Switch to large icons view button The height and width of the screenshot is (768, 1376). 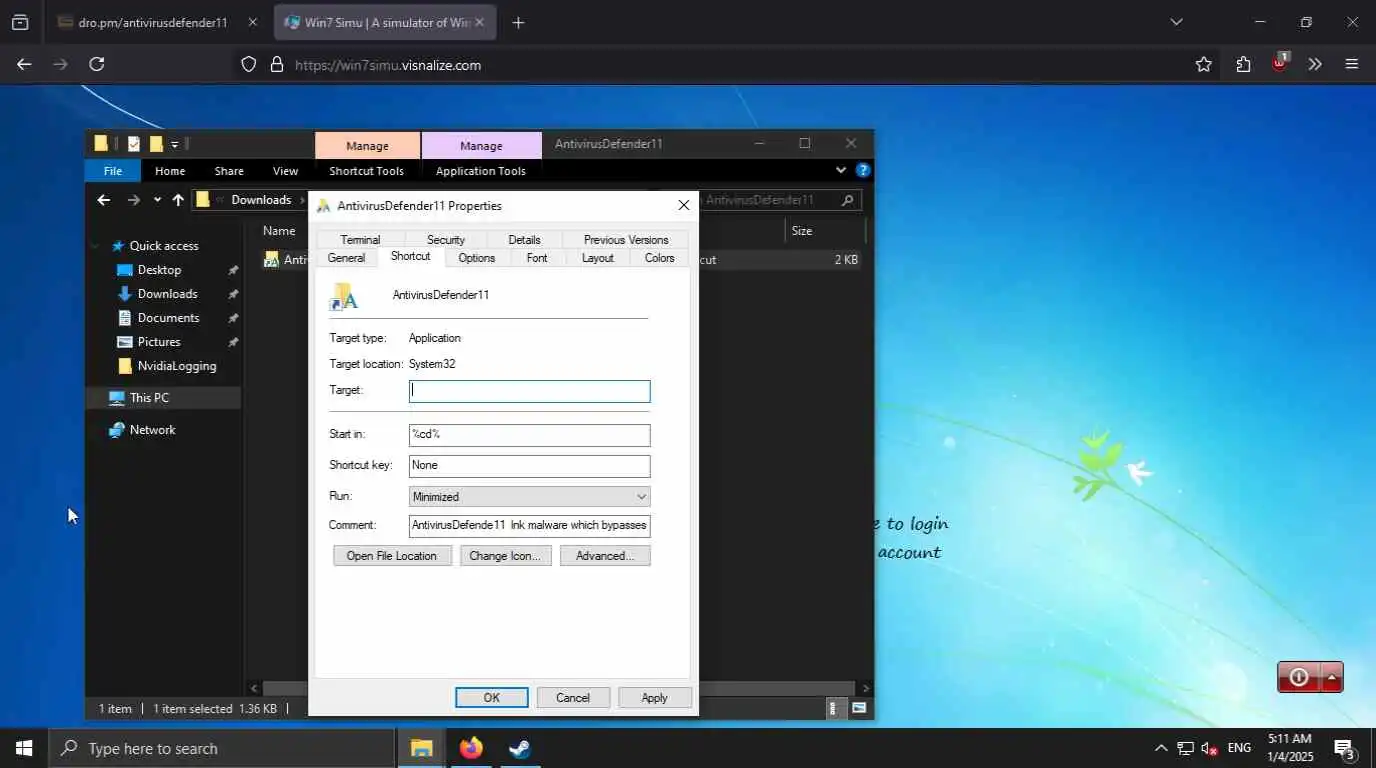(x=859, y=708)
